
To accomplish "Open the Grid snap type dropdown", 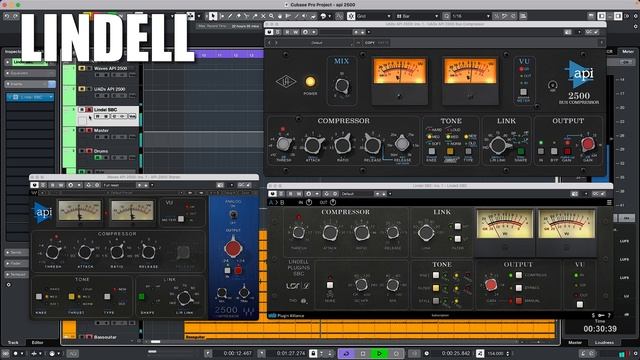I will tap(374, 16).
